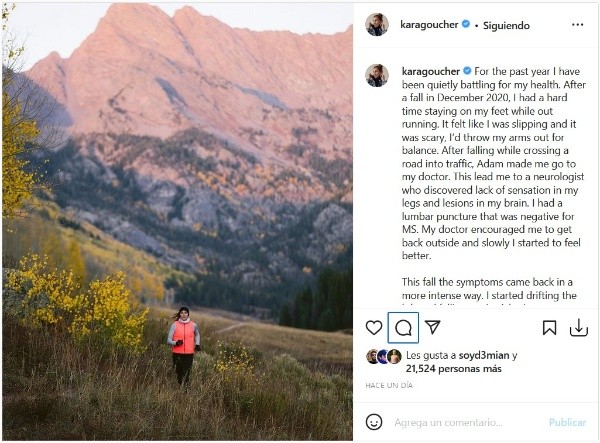Focus the Agrega un comentario field
Image resolution: width=600 pixels, height=443 pixels.
(462, 423)
